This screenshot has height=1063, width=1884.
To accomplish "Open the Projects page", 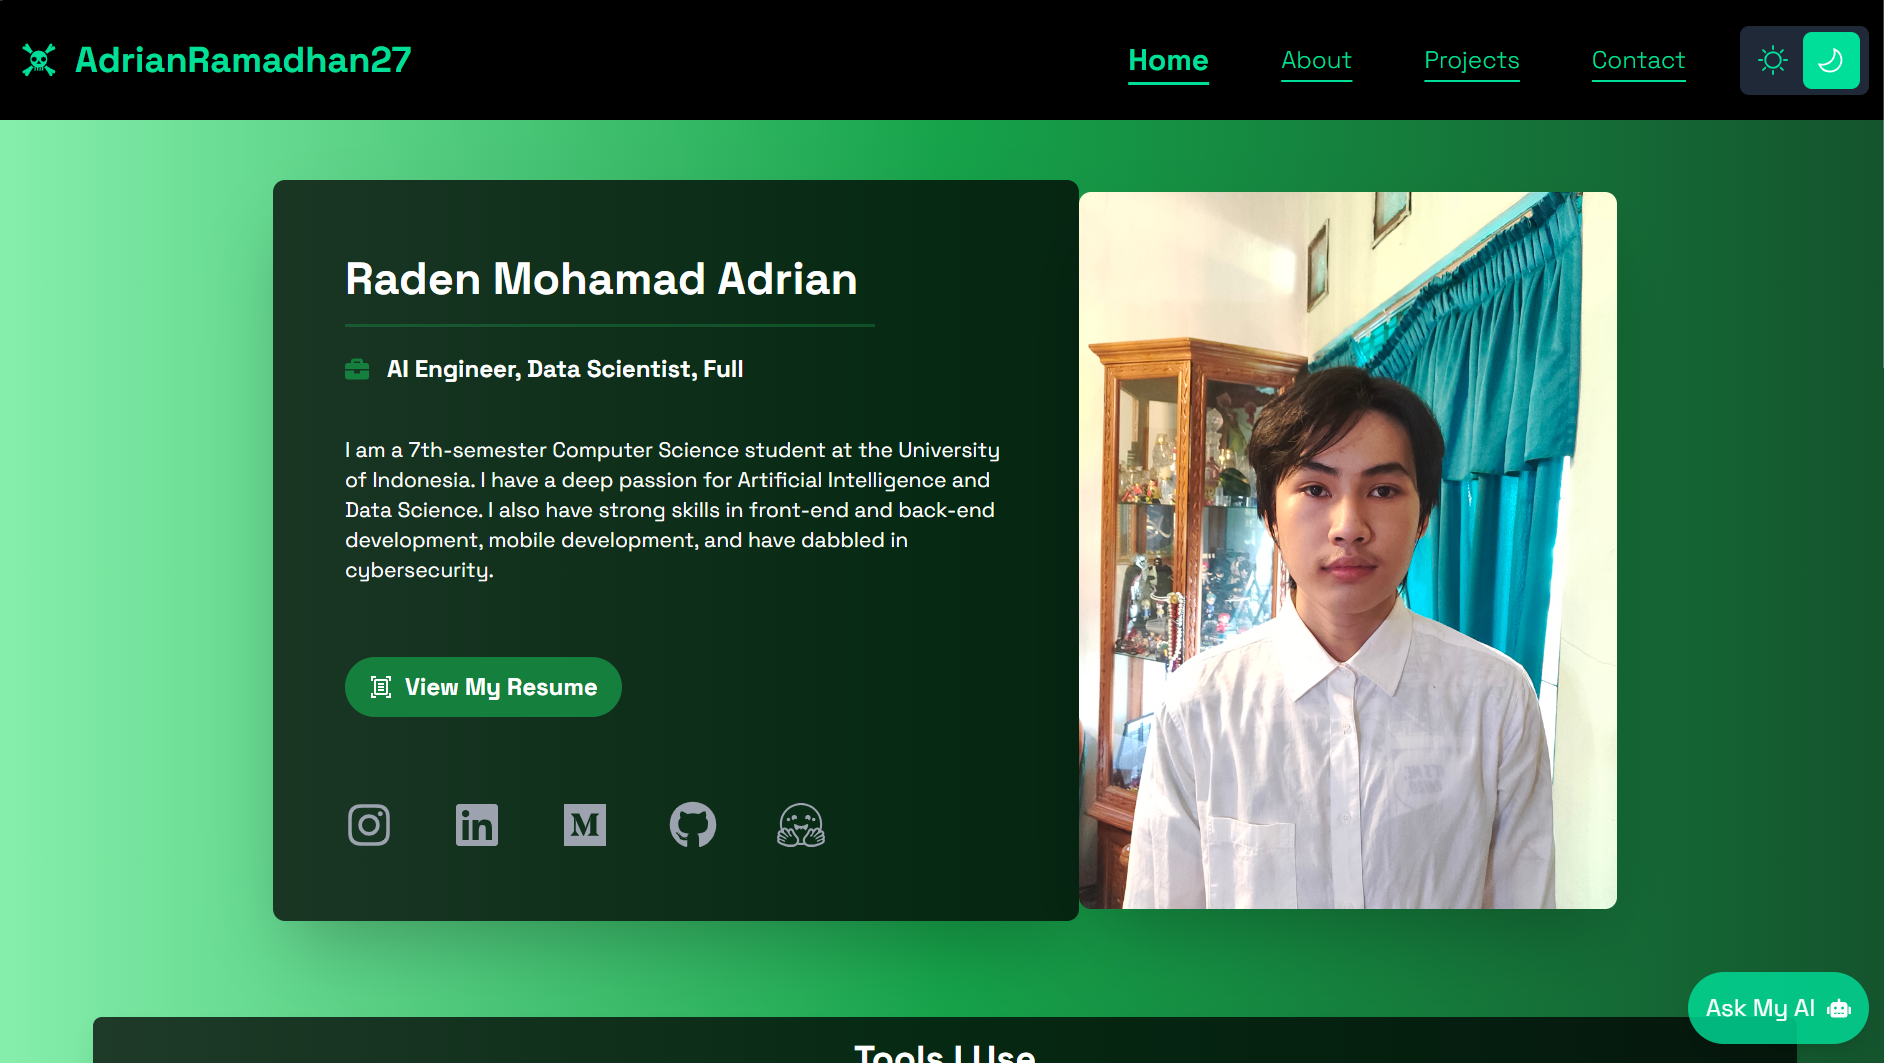I will click(1471, 60).
